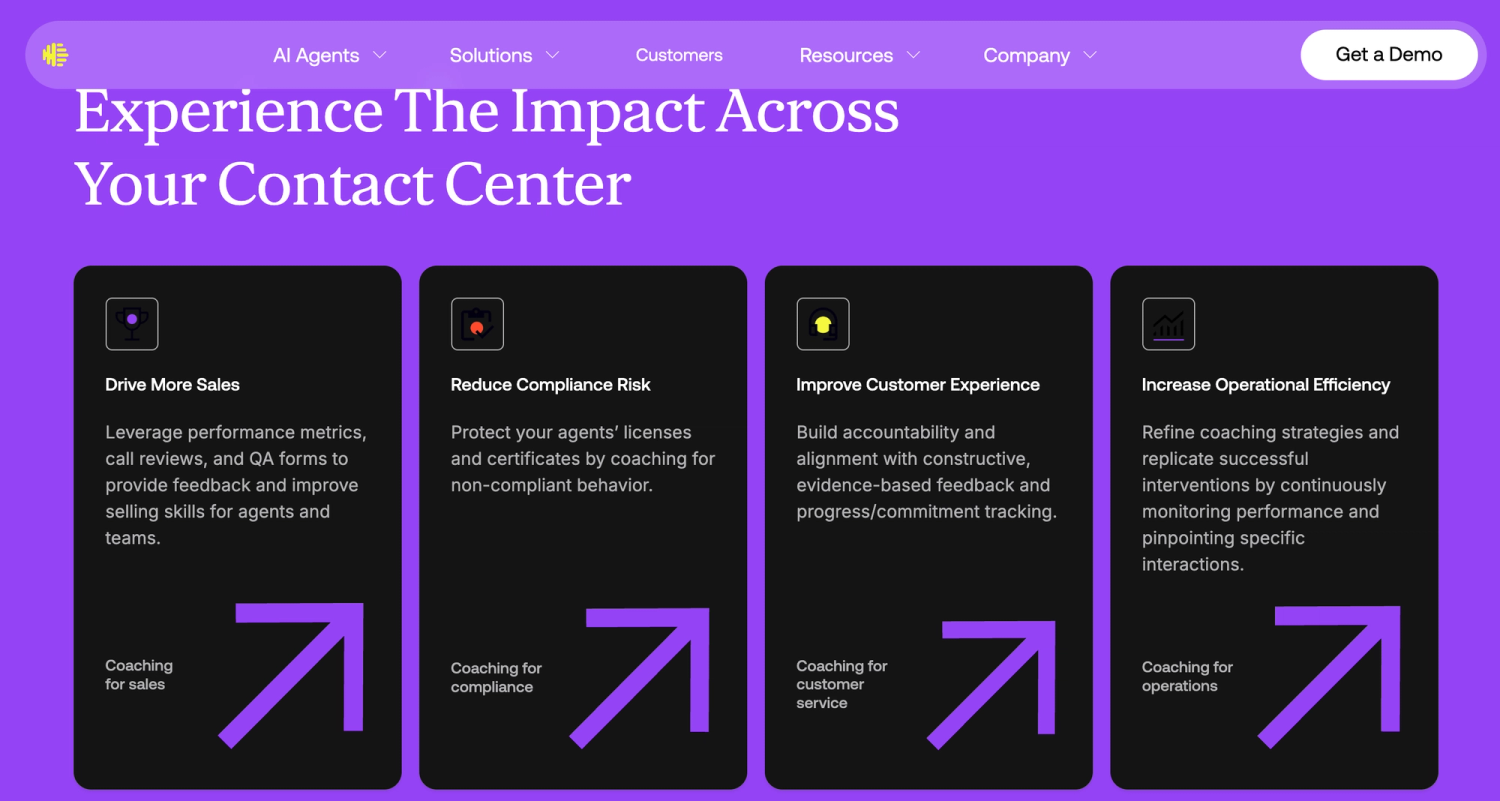1500x801 pixels.
Task: Open the Customers menu item
Action: coord(679,55)
